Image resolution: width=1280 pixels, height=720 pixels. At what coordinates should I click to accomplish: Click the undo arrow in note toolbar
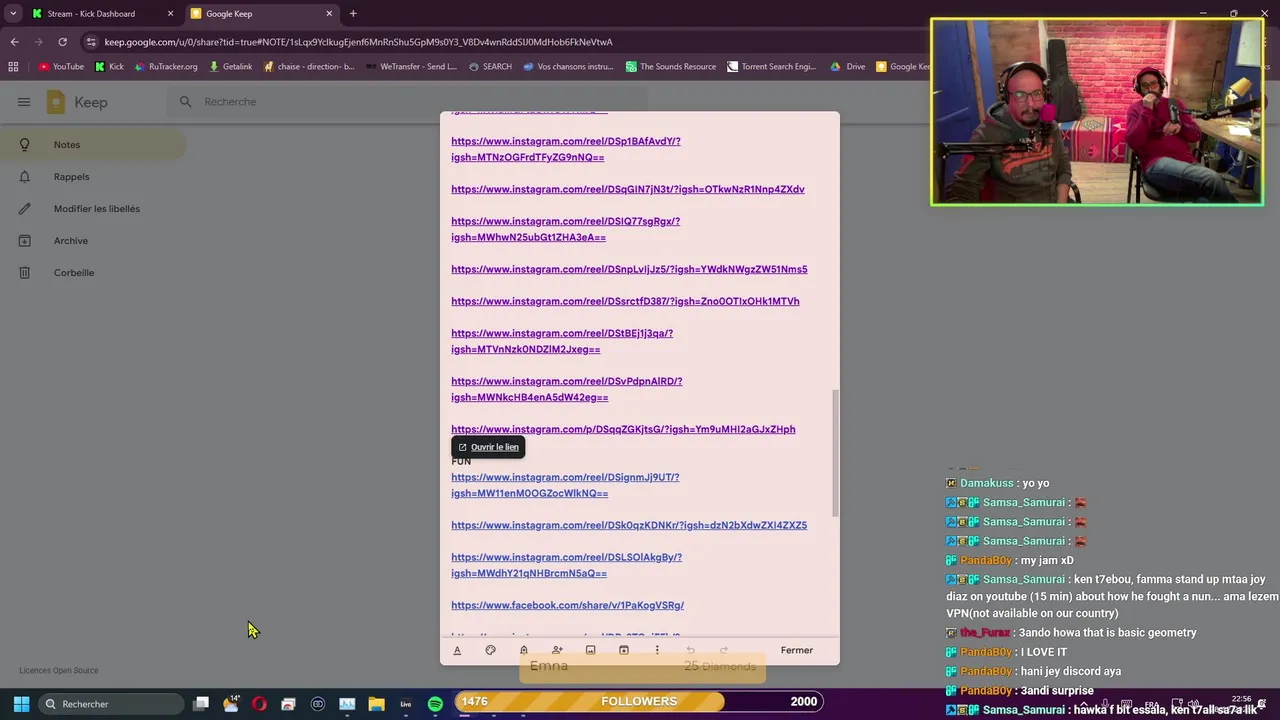[690, 650]
